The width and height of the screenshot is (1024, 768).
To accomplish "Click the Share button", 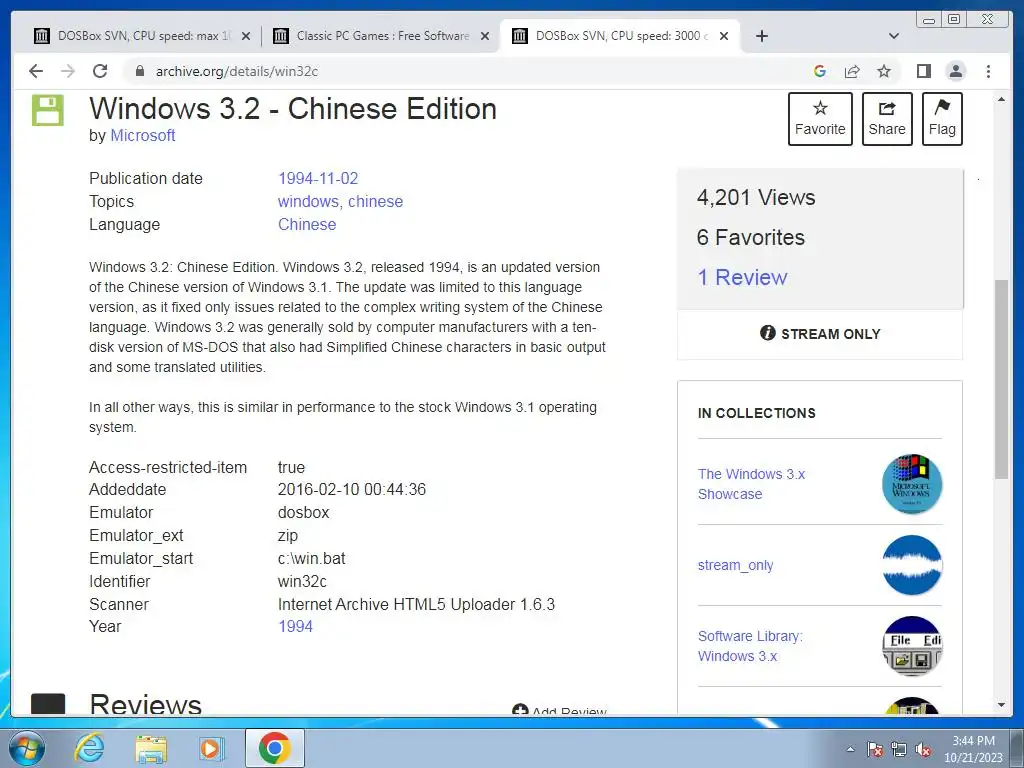I will [x=887, y=119].
